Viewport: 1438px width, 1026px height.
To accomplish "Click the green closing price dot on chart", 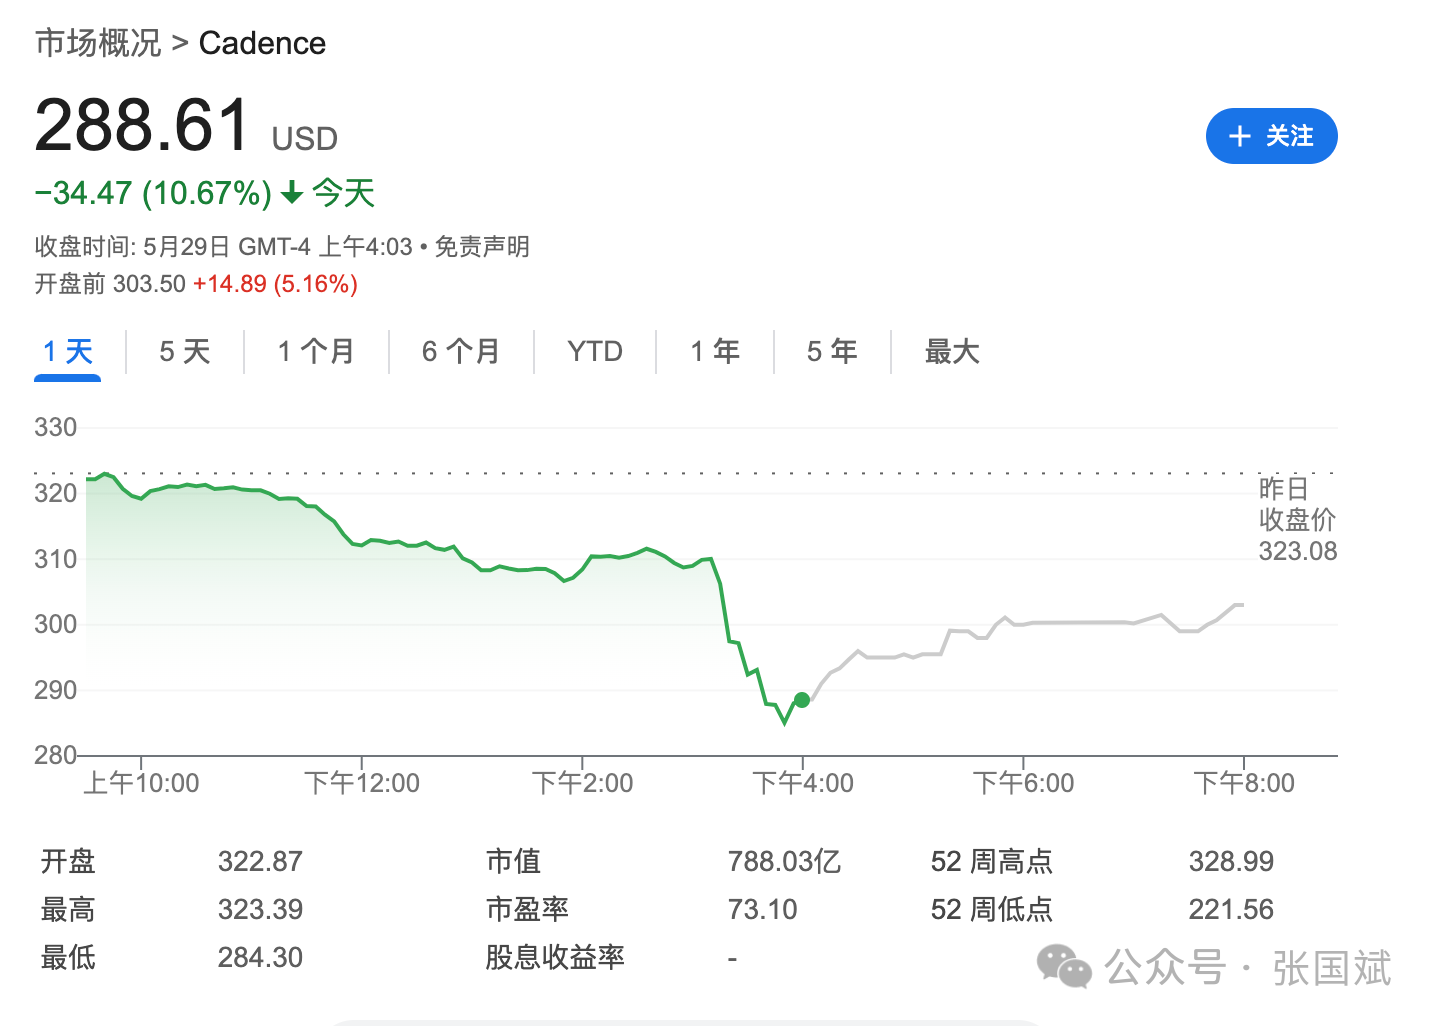I will [x=802, y=700].
